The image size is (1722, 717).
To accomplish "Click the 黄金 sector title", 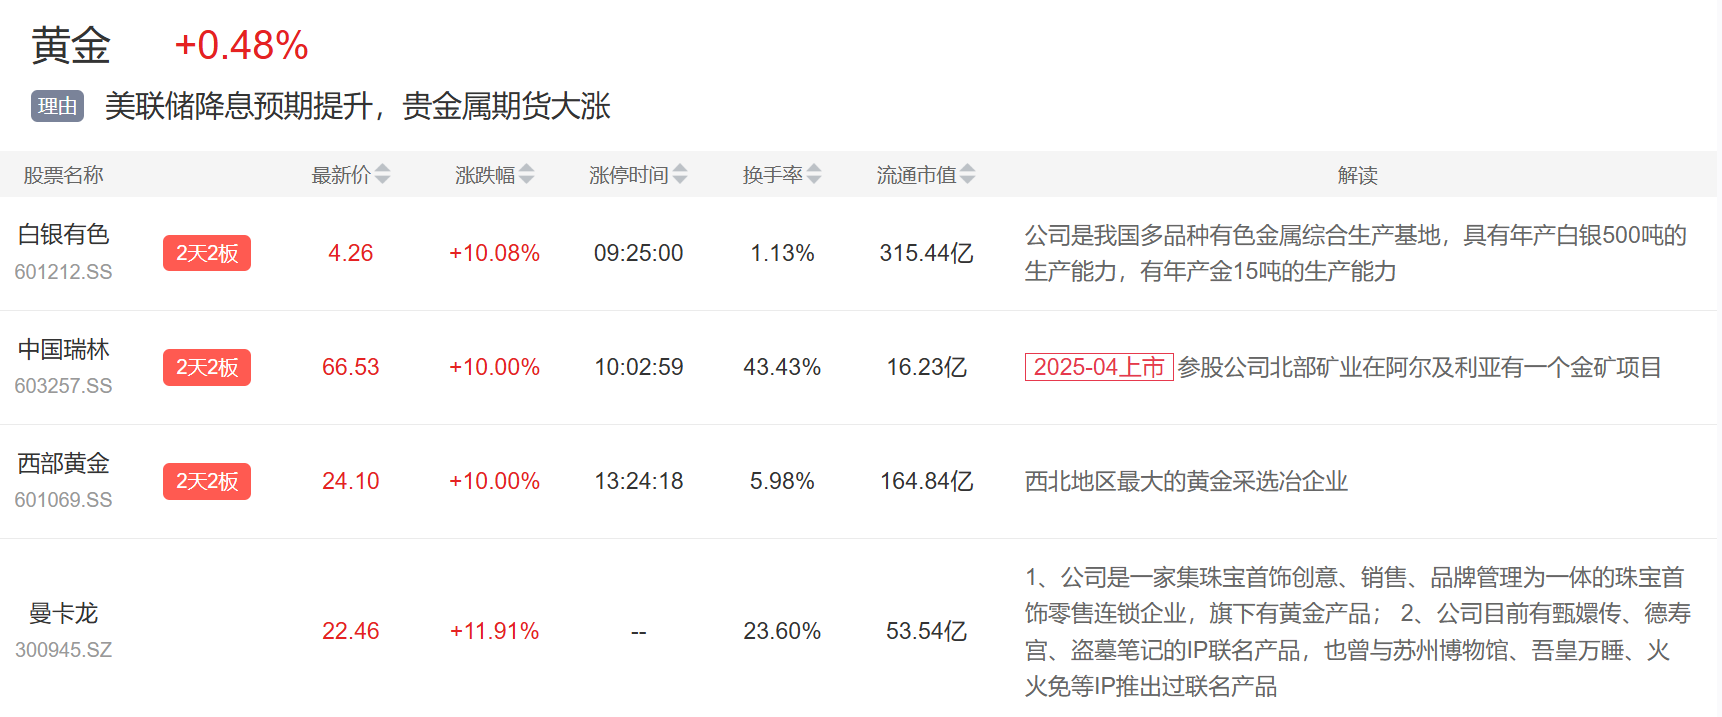I will click(x=70, y=46).
